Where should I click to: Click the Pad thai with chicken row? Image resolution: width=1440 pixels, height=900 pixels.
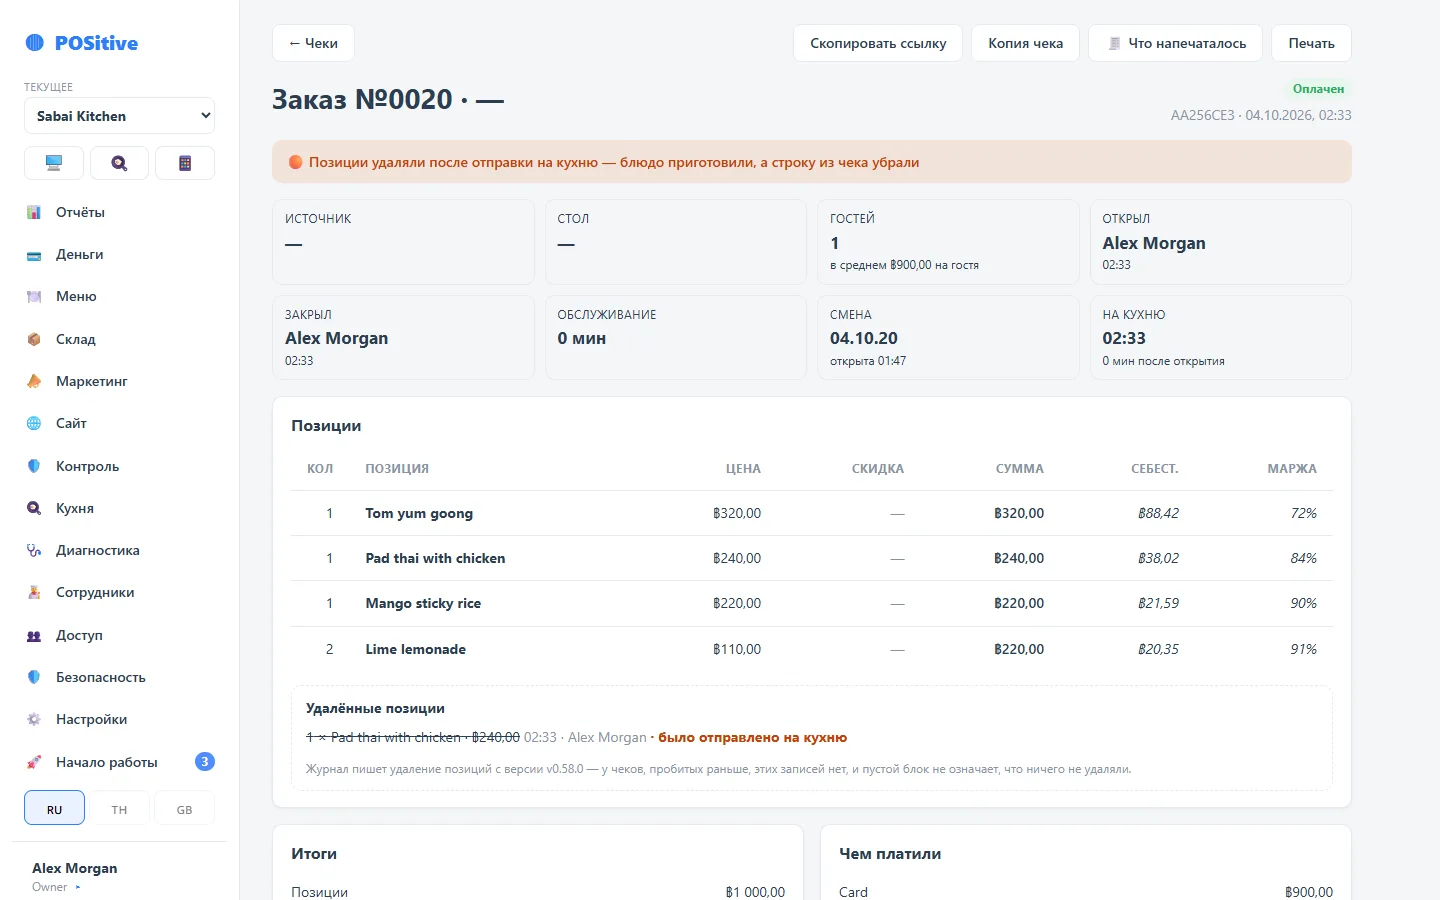coord(811,558)
